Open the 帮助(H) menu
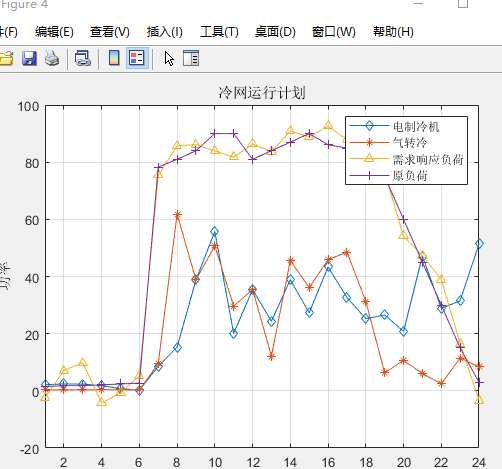The width and height of the screenshot is (502, 469). click(393, 32)
